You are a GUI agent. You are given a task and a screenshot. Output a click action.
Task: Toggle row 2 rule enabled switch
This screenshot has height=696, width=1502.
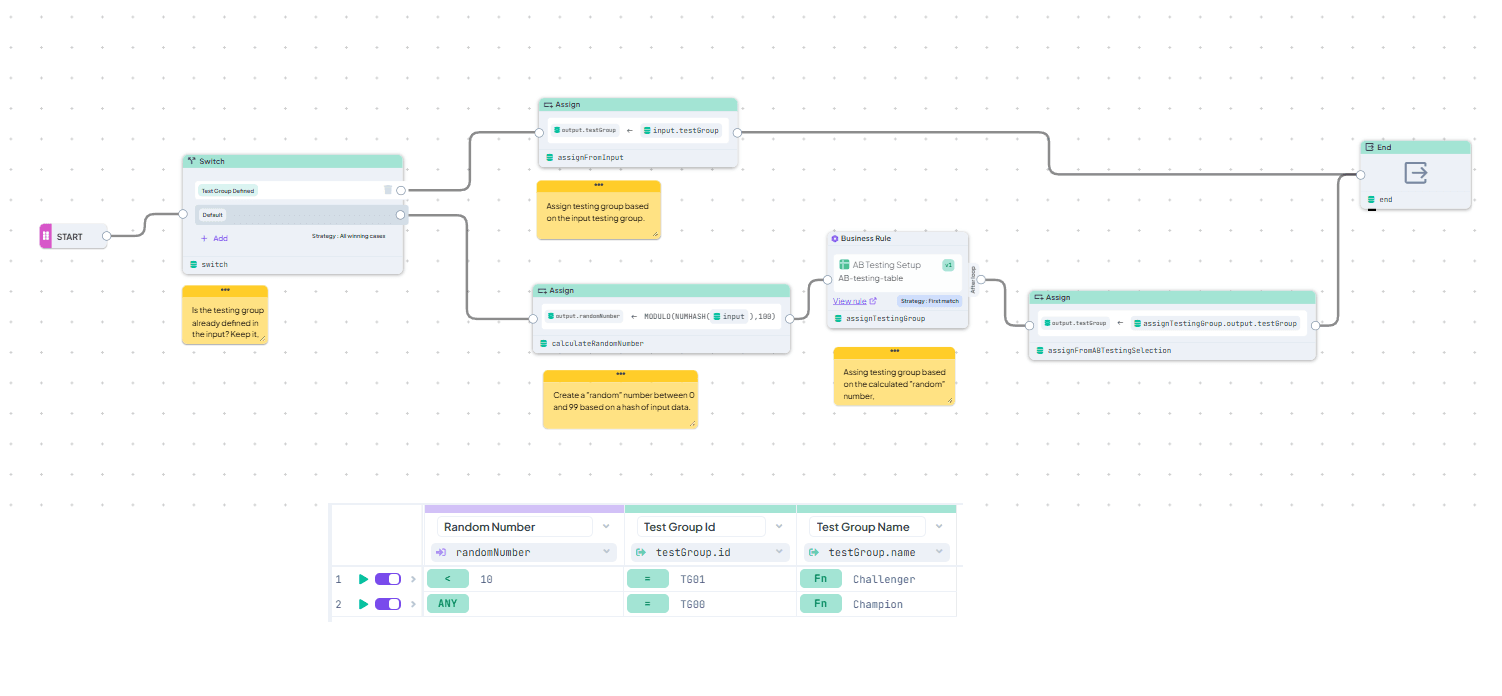pyautogui.click(x=387, y=604)
